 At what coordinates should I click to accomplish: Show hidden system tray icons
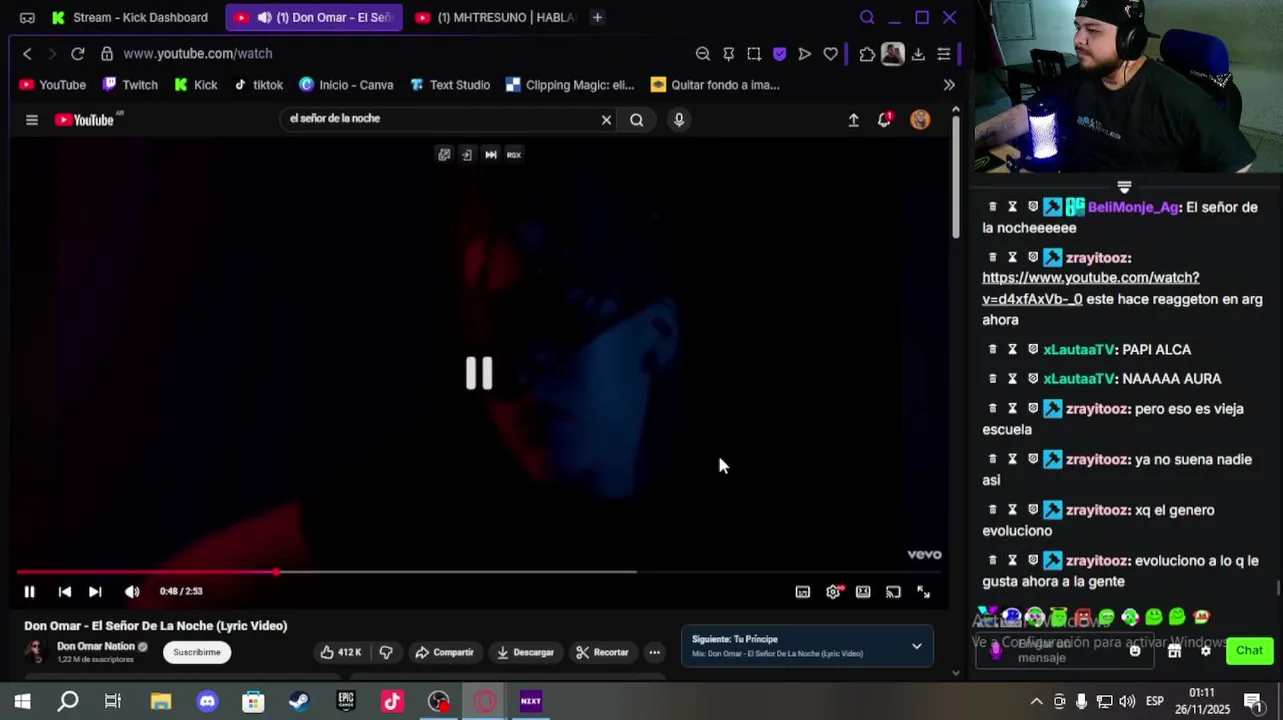click(x=1036, y=702)
